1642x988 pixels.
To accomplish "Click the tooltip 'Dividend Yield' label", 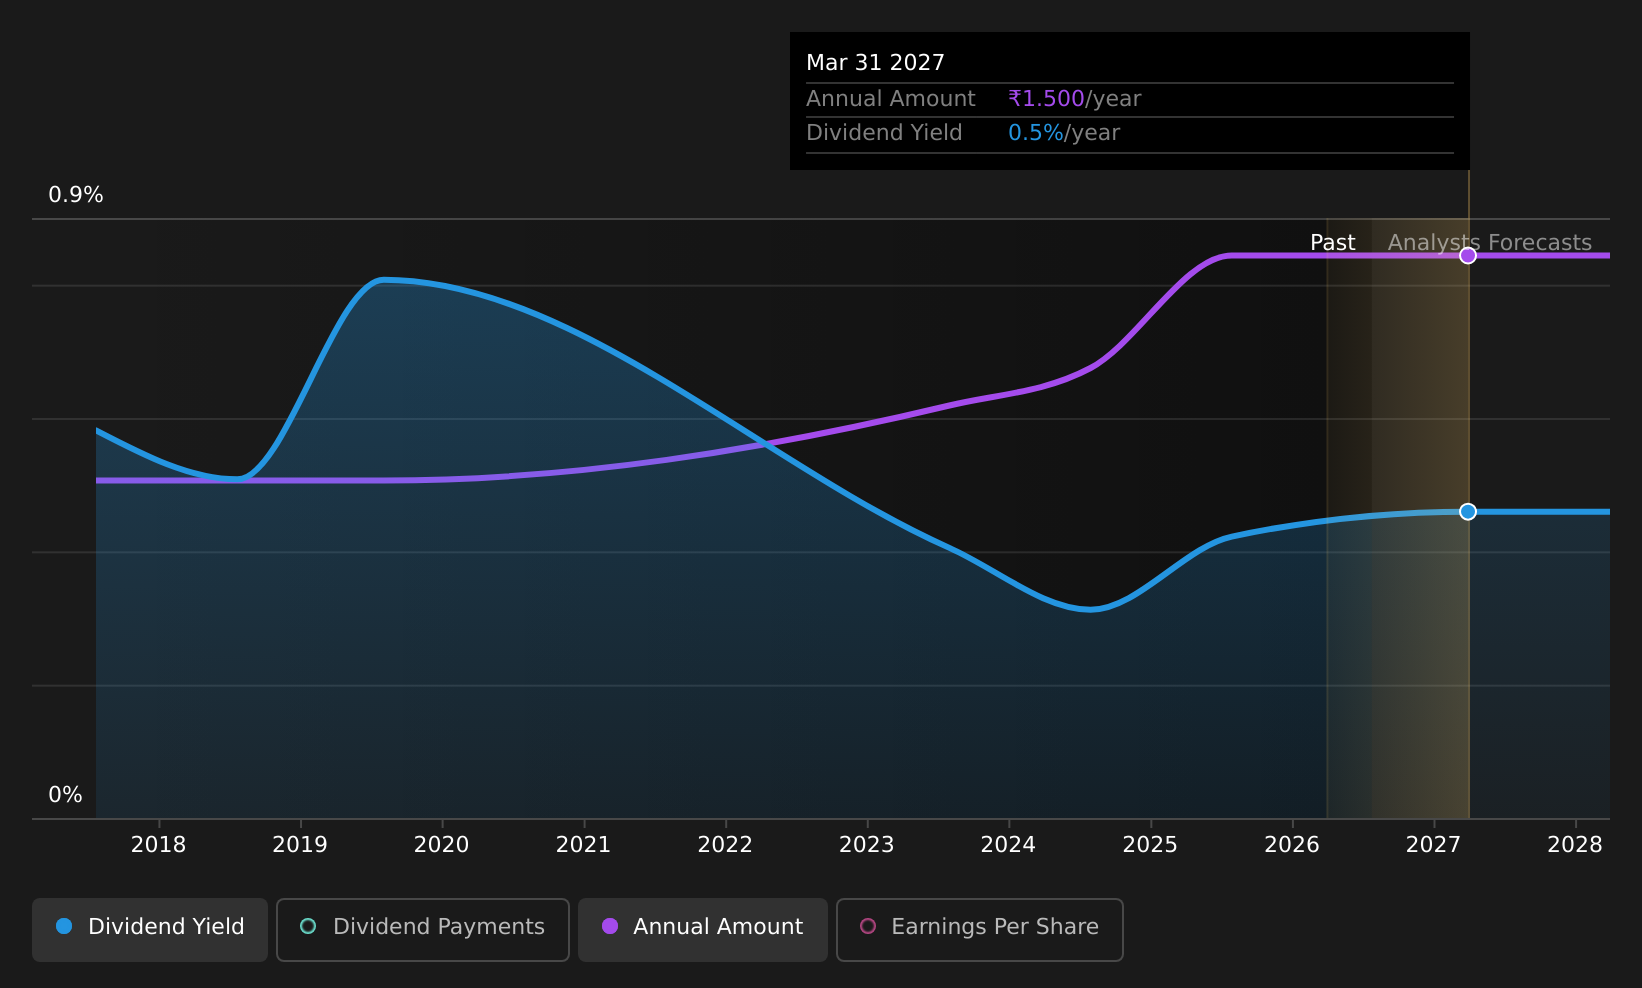I will (884, 133).
